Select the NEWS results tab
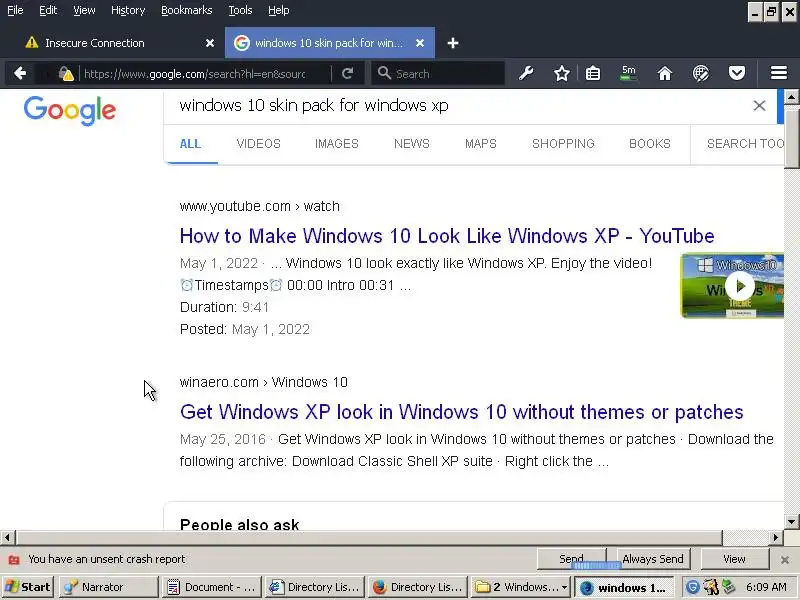The width and height of the screenshot is (800, 600). pyautogui.click(x=411, y=144)
